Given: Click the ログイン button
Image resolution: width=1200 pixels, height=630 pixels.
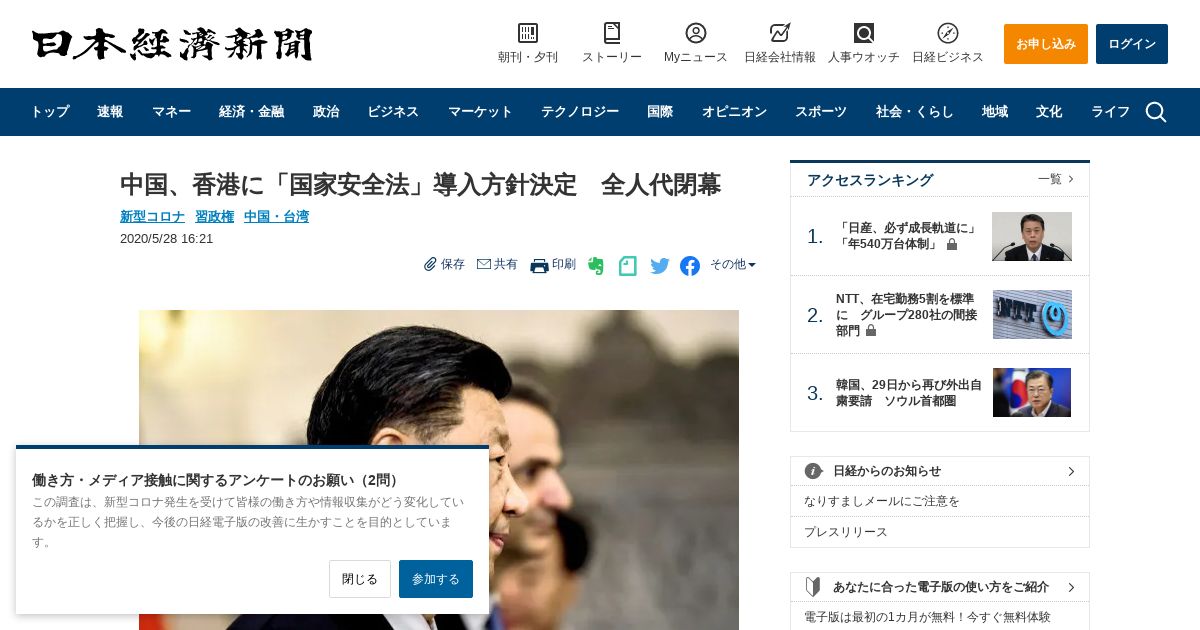Looking at the screenshot, I should 1132,44.
